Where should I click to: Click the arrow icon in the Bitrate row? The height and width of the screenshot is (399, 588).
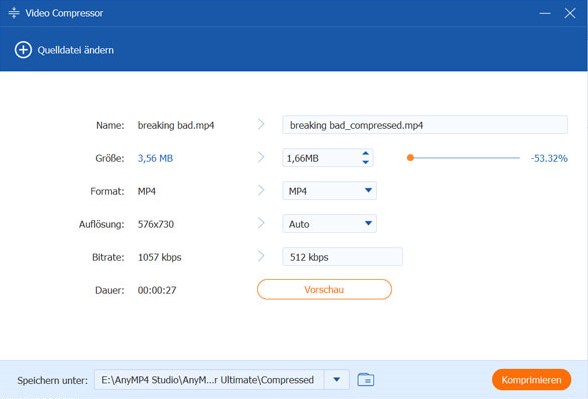[261, 256]
